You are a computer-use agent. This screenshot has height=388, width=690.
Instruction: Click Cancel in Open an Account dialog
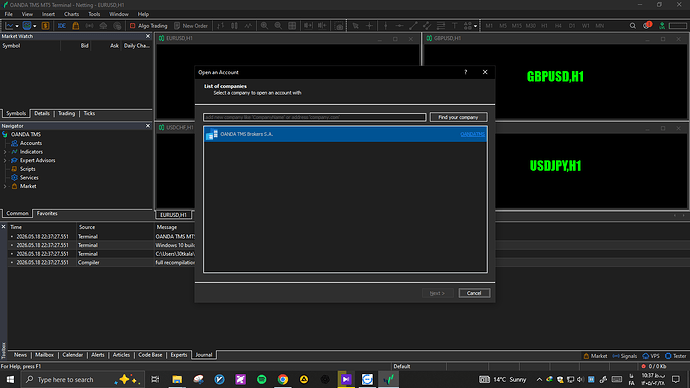click(474, 293)
